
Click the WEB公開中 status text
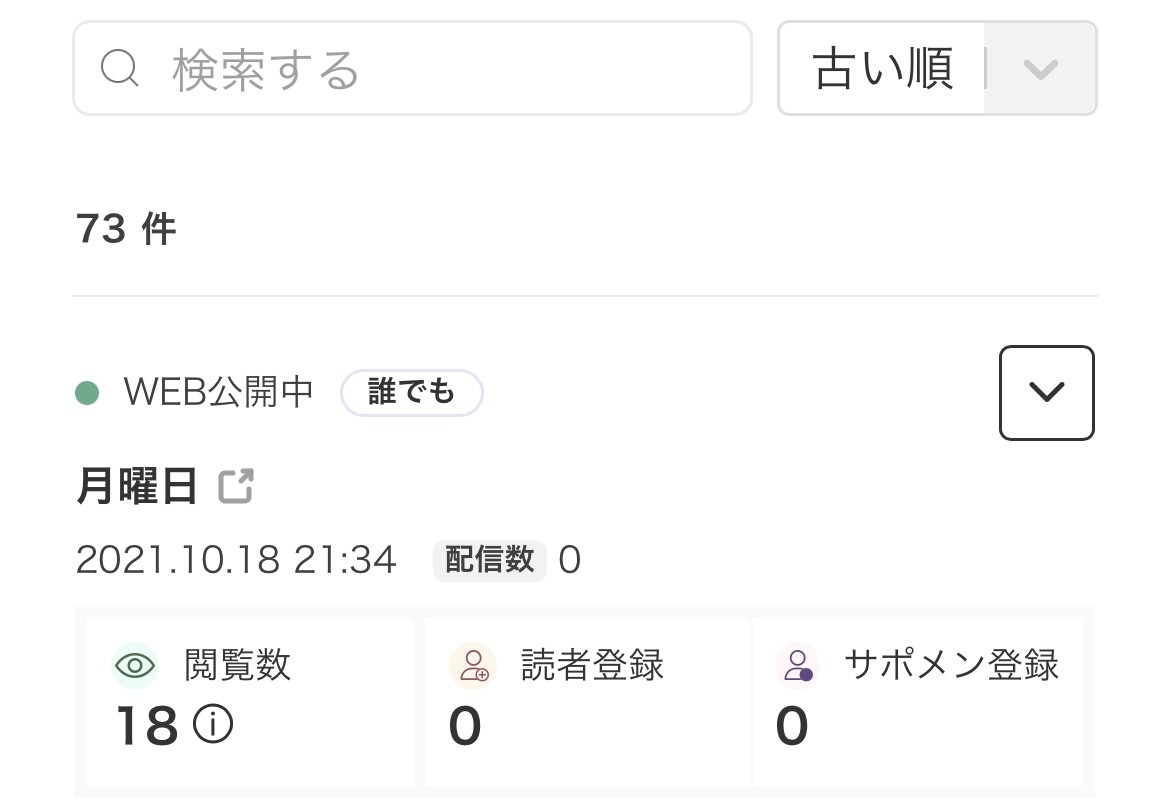click(219, 393)
